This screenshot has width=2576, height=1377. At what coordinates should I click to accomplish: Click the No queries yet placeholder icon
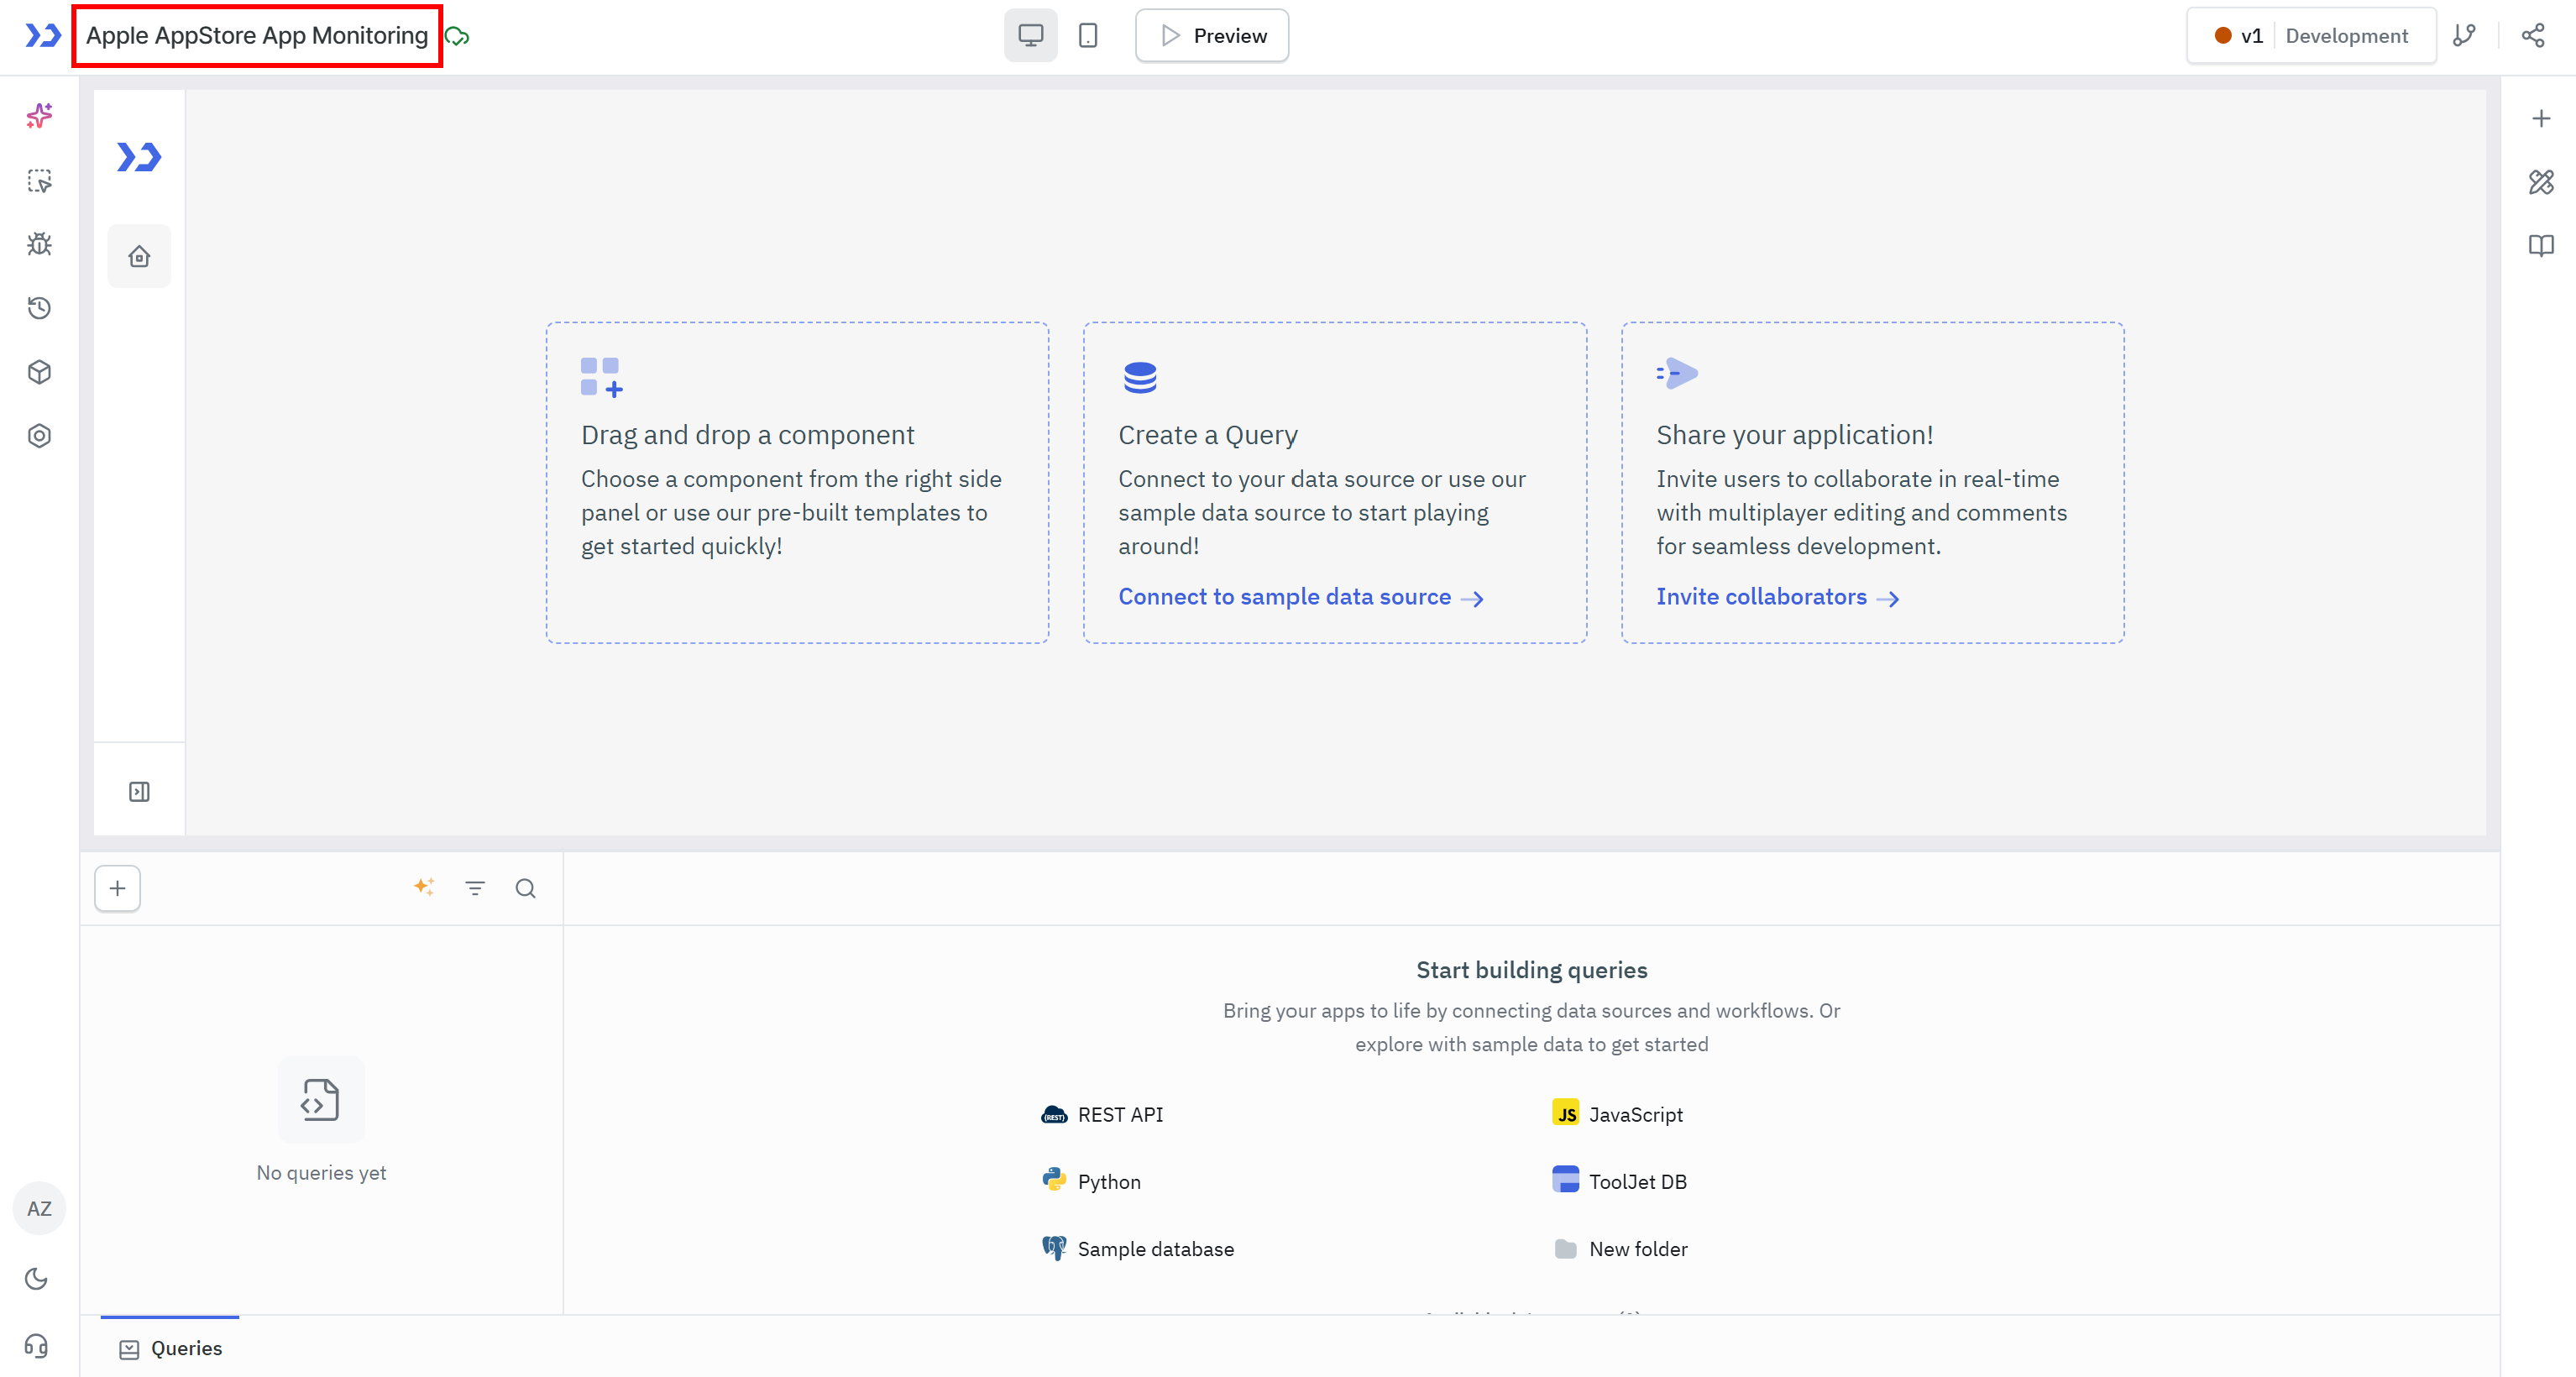coord(321,1100)
